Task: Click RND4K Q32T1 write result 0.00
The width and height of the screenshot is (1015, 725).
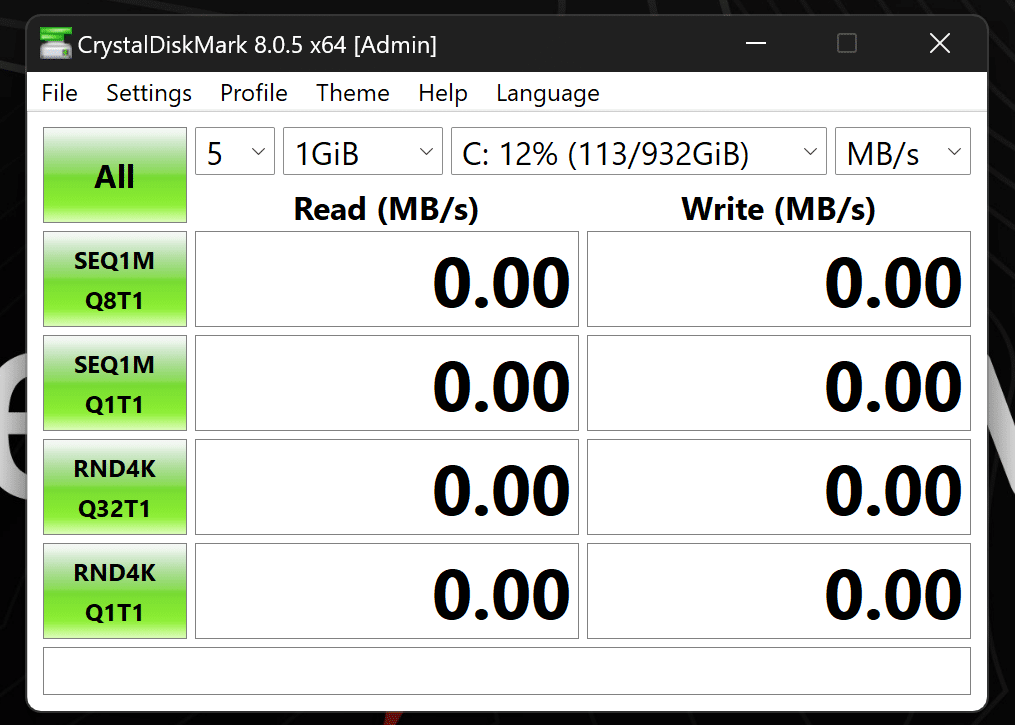Action: click(779, 487)
